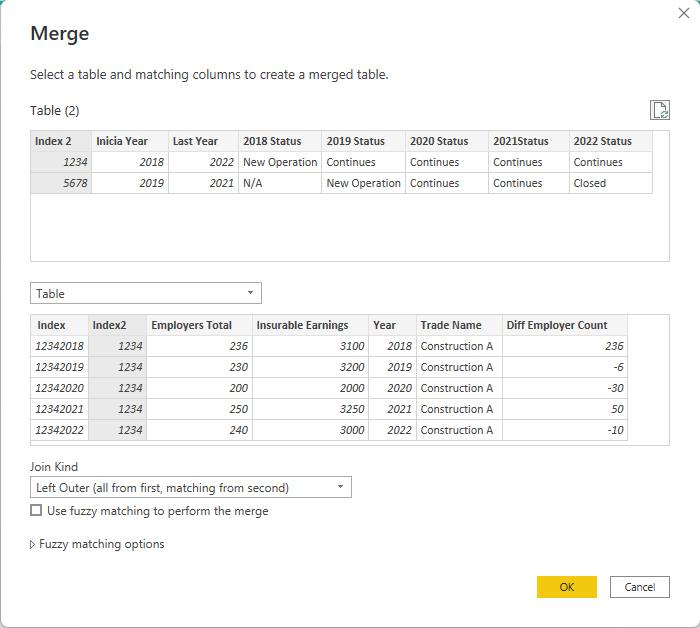This screenshot has height=628, width=700.
Task: Click Employers Total value 236
Action: pos(200,346)
